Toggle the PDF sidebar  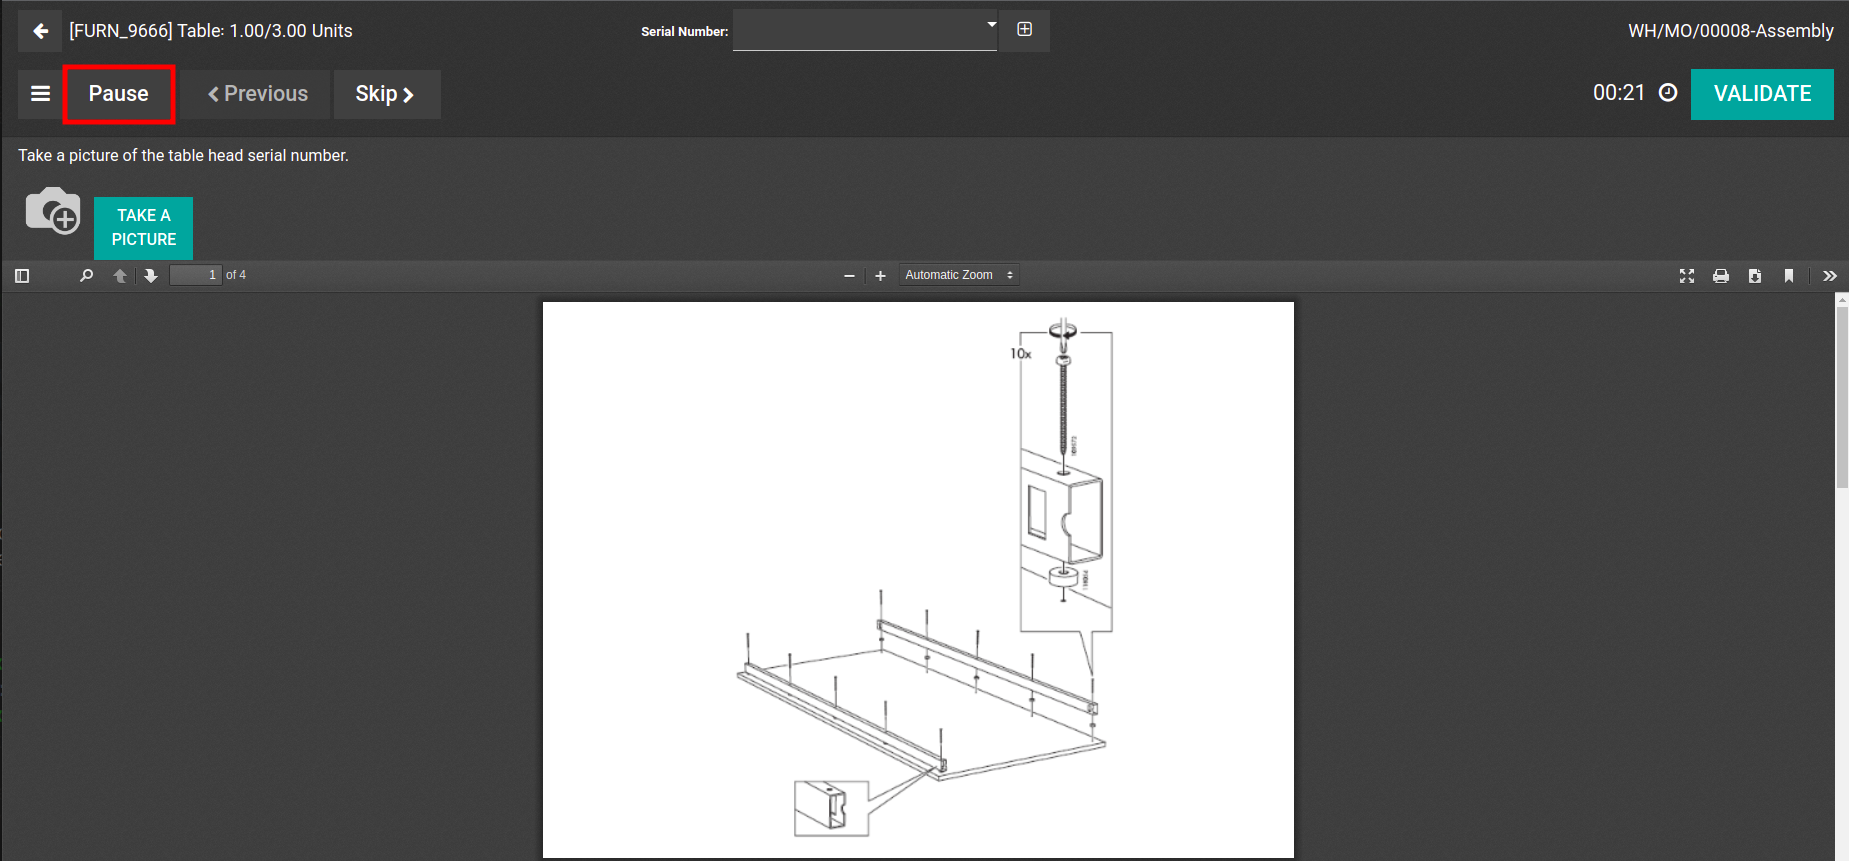tap(22, 276)
